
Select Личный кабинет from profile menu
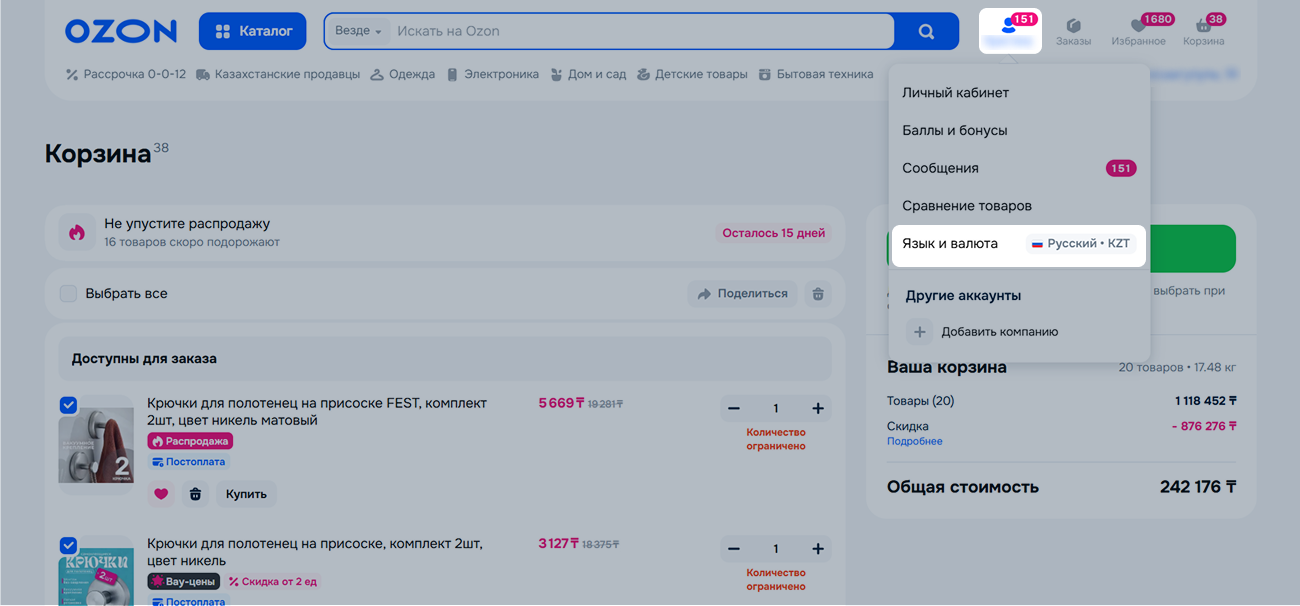(955, 93)
